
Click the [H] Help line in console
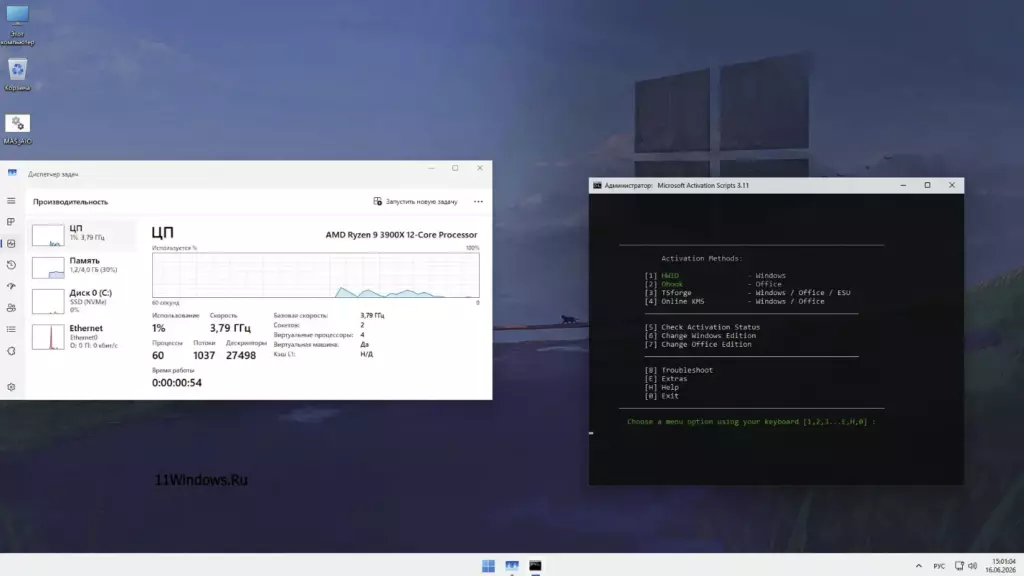(x=662, y=387)
